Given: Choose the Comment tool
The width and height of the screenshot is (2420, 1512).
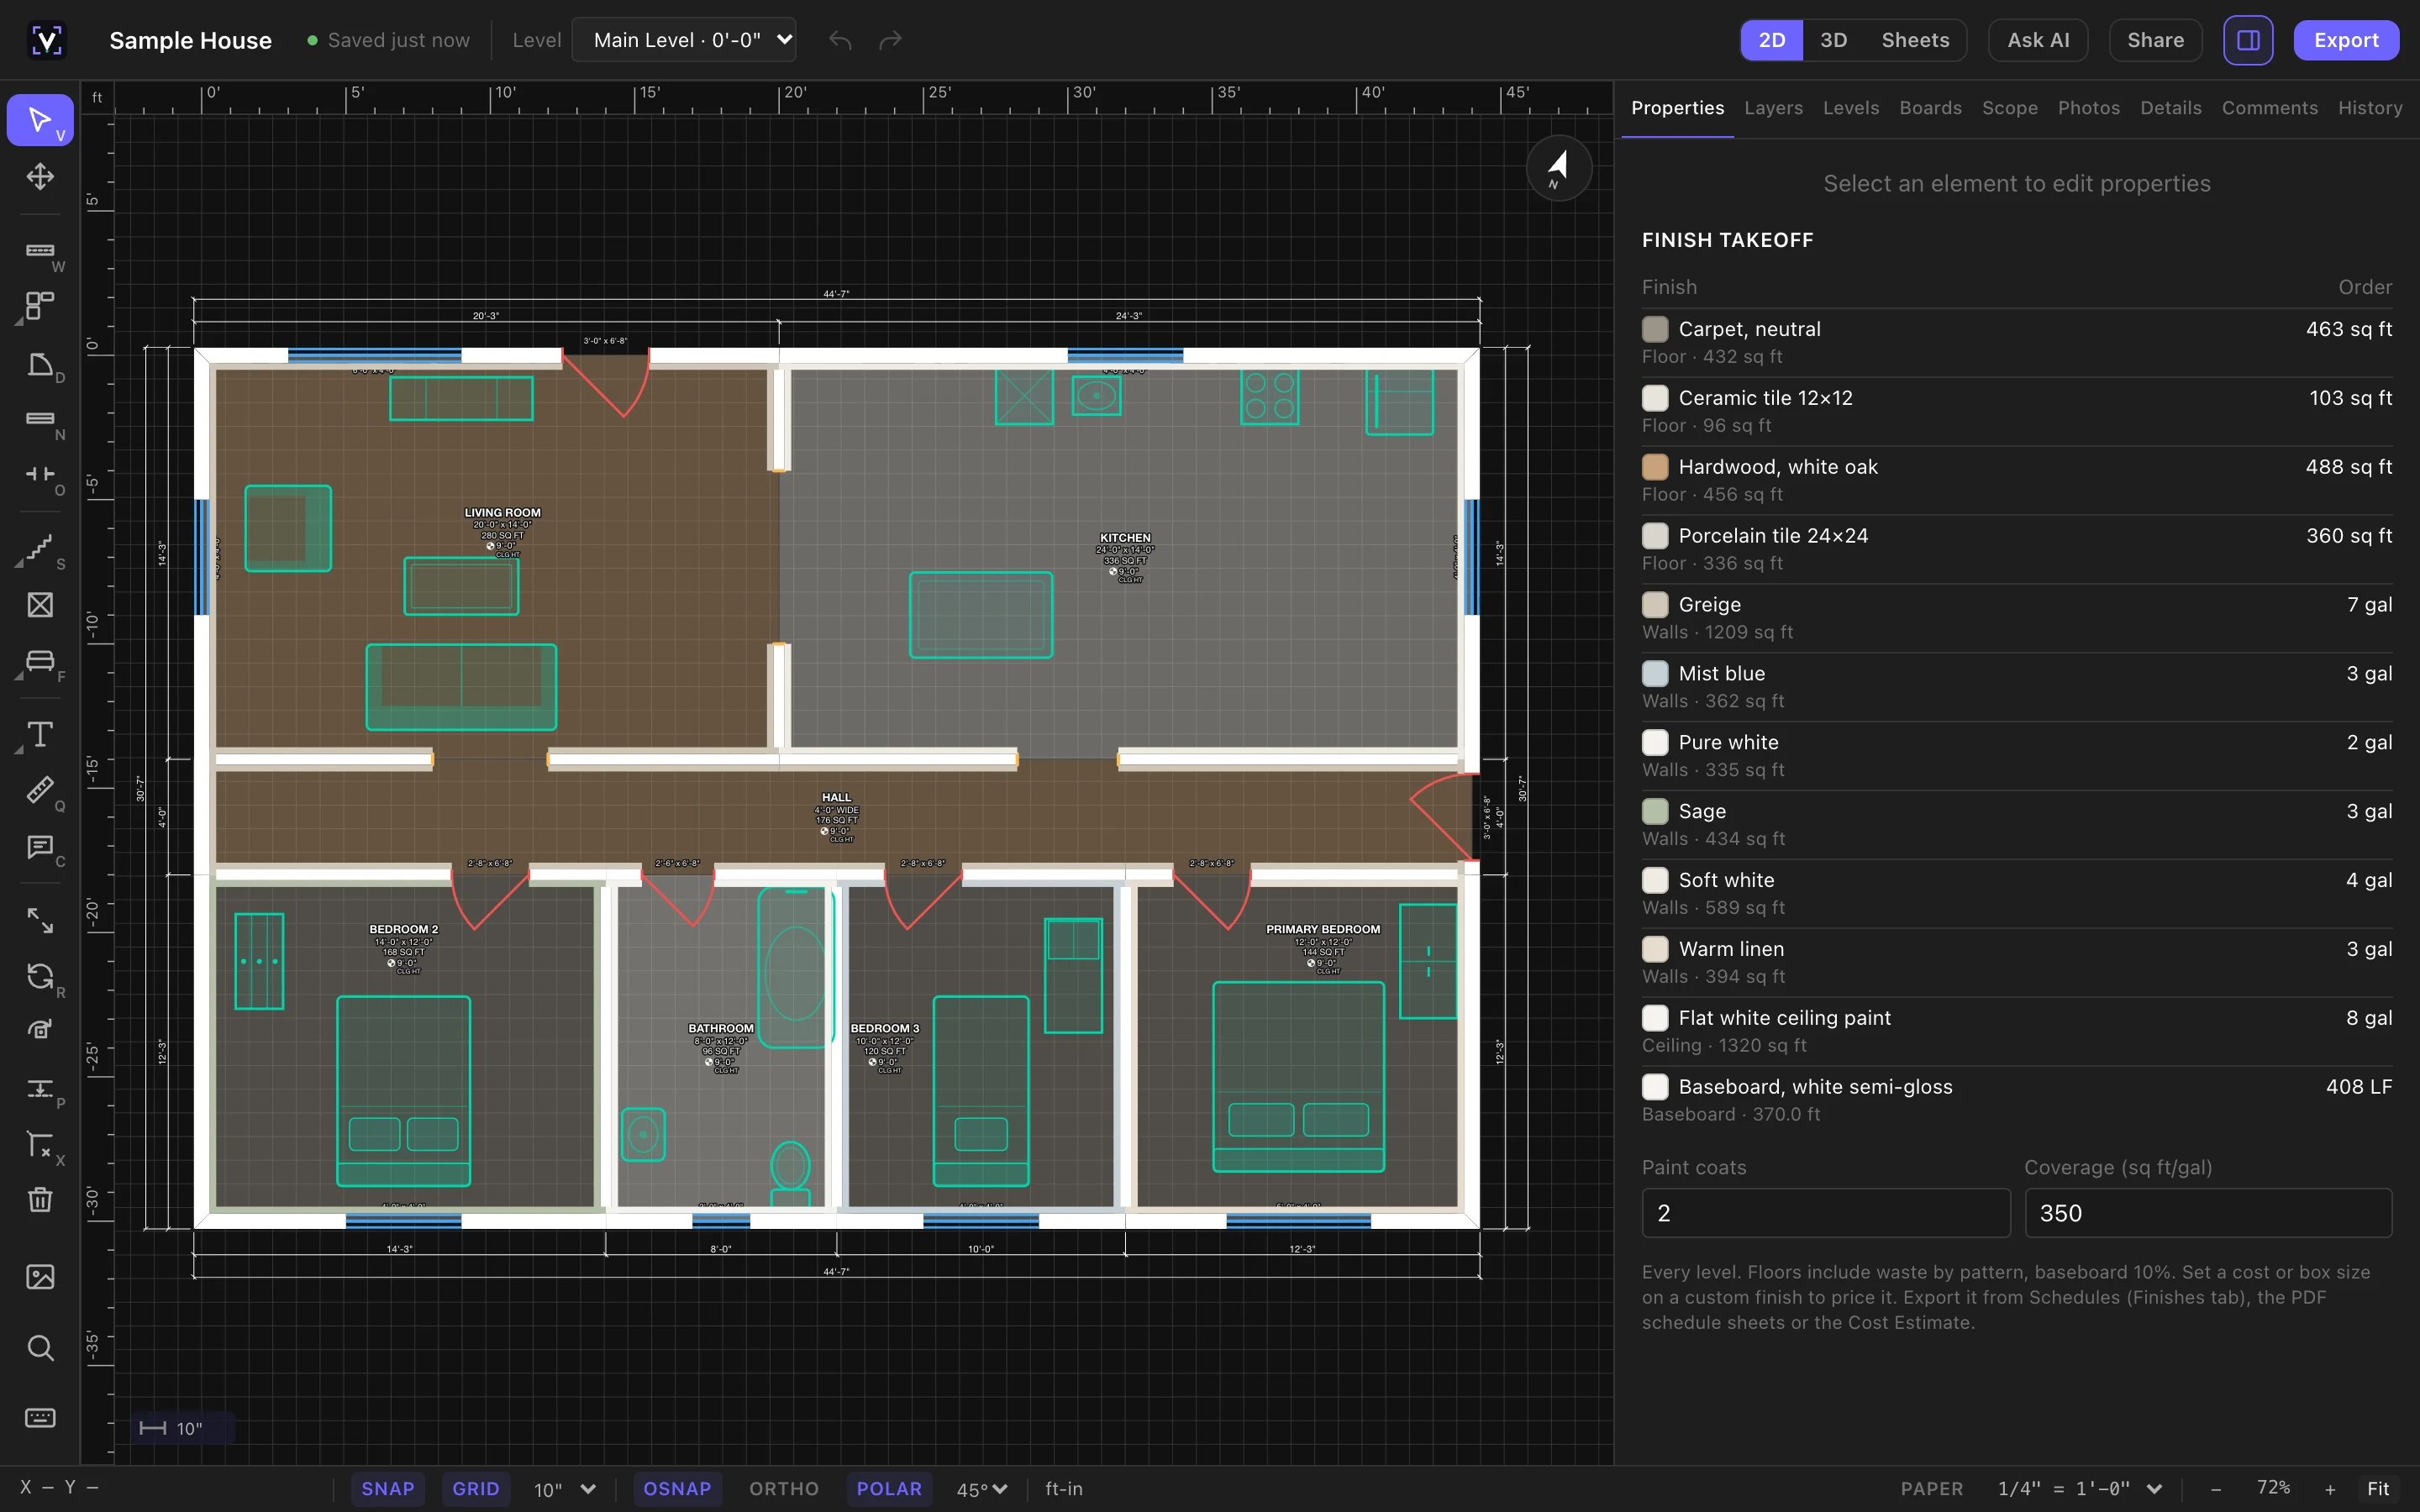Looking at the screenshot, I should click(40, 847).
